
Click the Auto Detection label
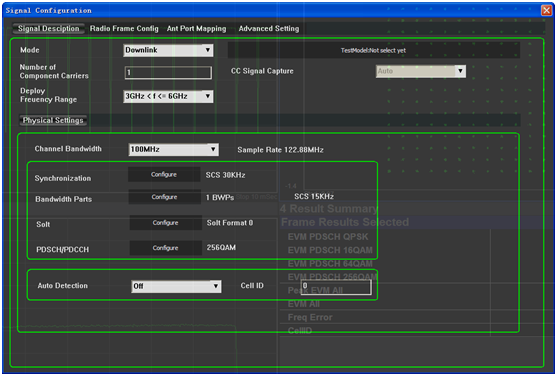click(63, 286)
